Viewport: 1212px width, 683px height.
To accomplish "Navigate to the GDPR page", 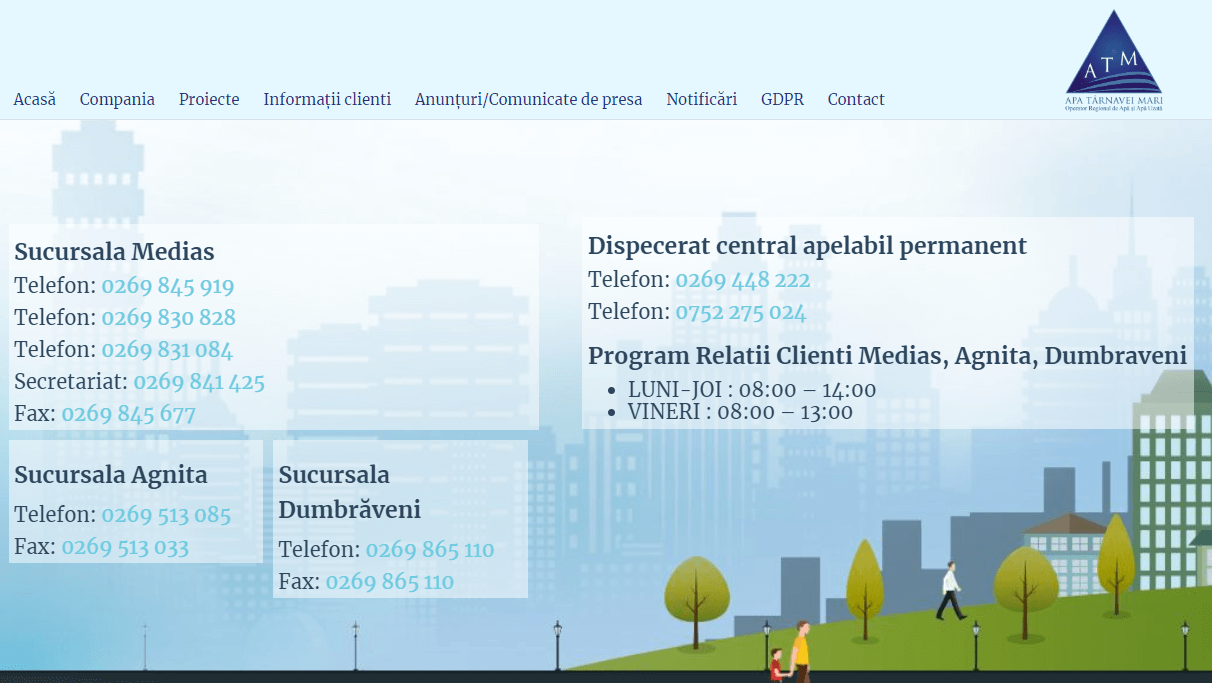I will pyautogui.click(x=782, y=99).
